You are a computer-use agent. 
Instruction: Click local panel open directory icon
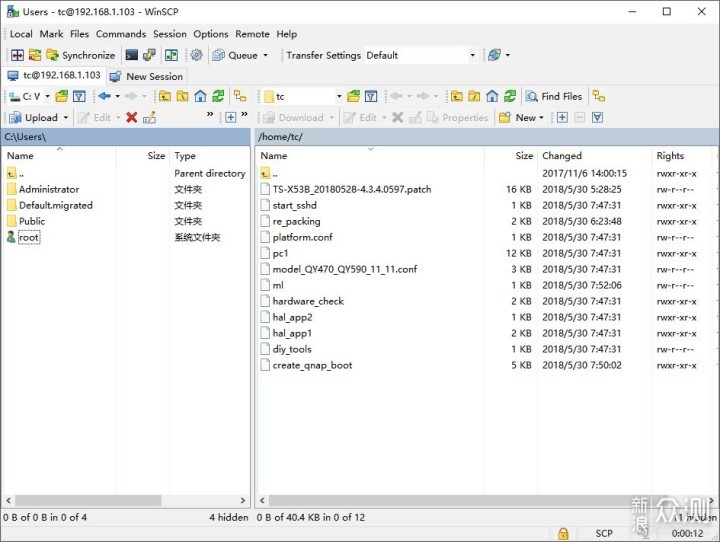click(62, 96)
